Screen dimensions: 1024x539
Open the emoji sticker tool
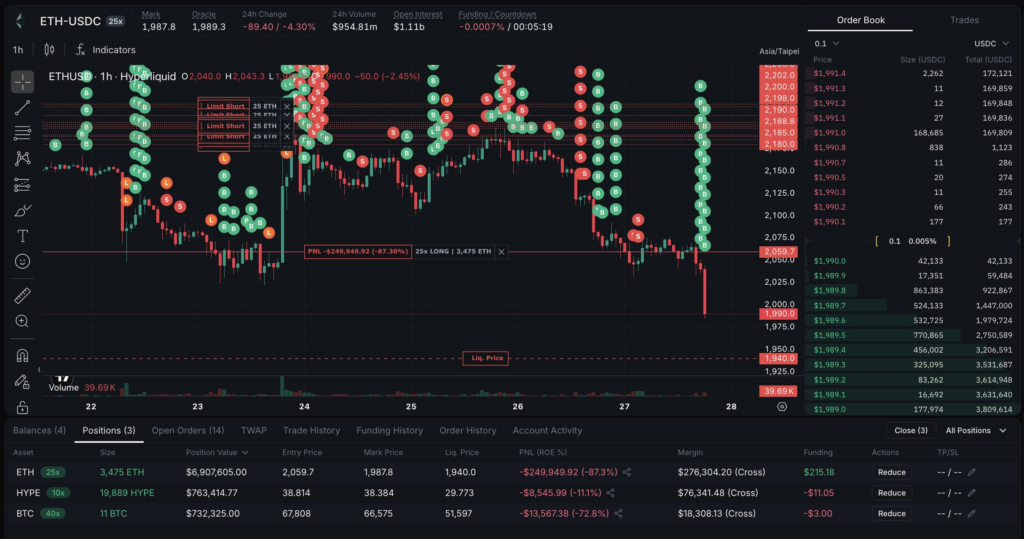pyautogui.click(x=22, y=261)
